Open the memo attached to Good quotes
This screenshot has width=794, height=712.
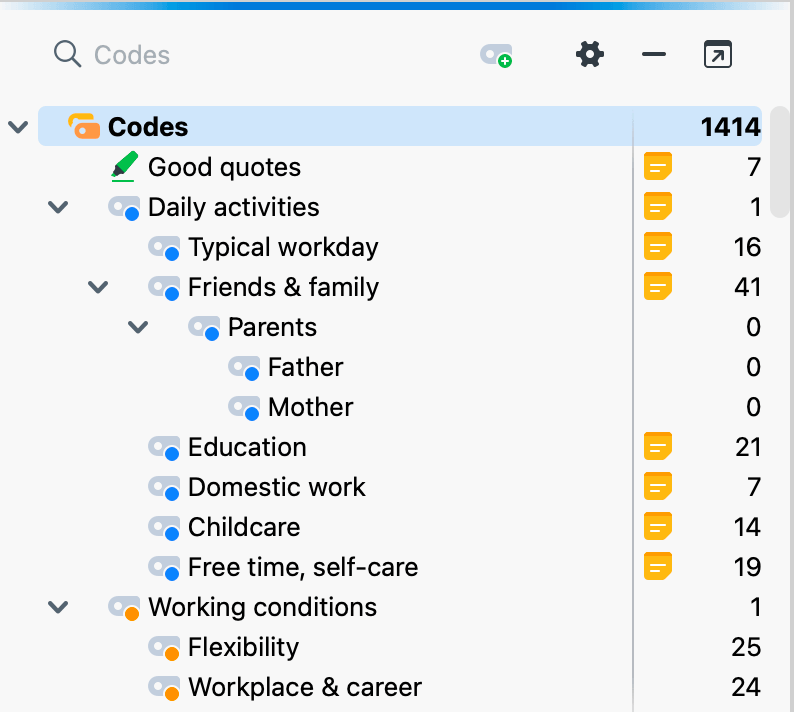click(658, 166)
